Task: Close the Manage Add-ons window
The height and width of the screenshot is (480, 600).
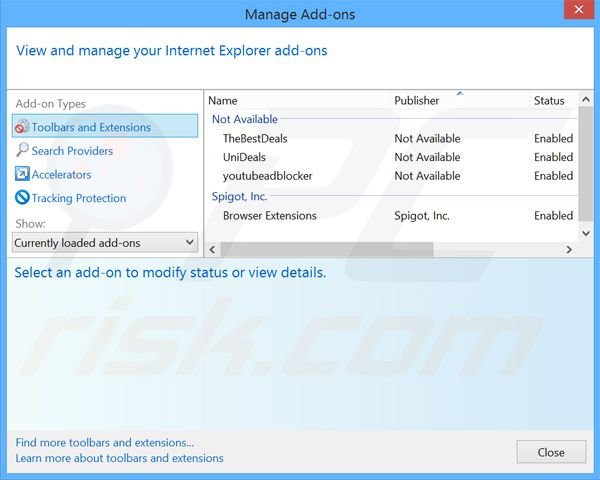Action: click(x=579, y=9)
